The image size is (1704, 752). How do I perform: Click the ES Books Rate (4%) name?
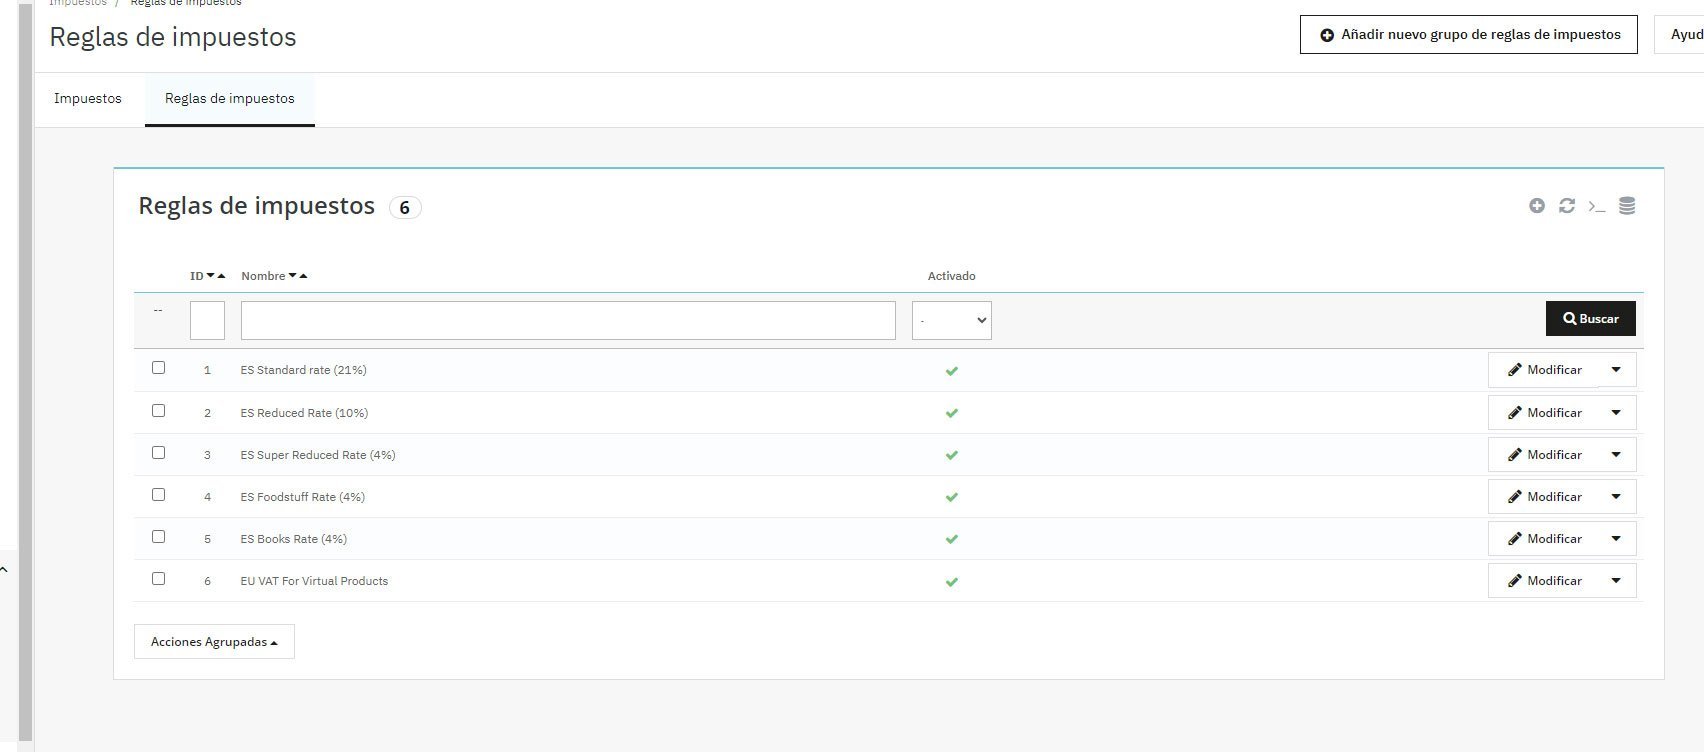click(293, 539)
